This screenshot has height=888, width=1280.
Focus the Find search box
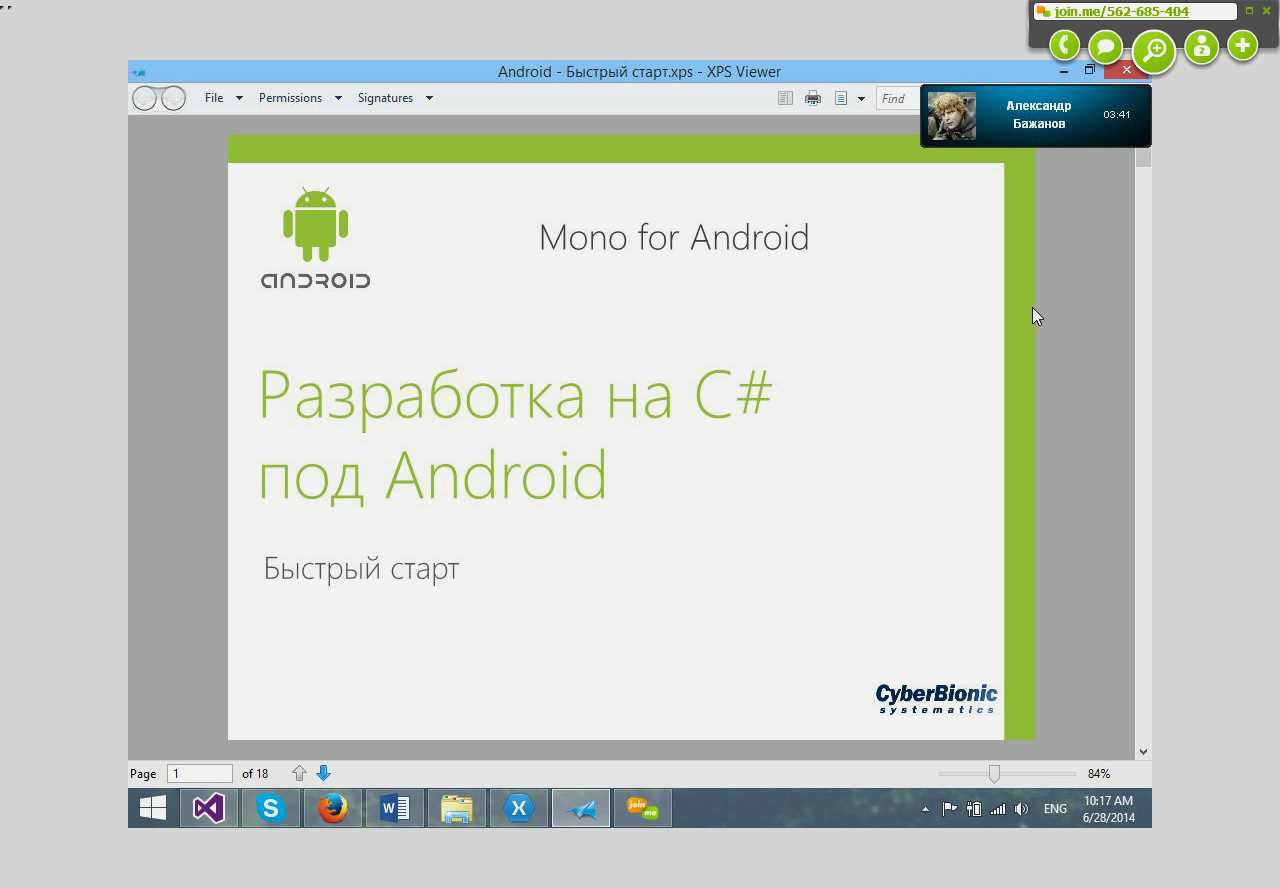898,98
